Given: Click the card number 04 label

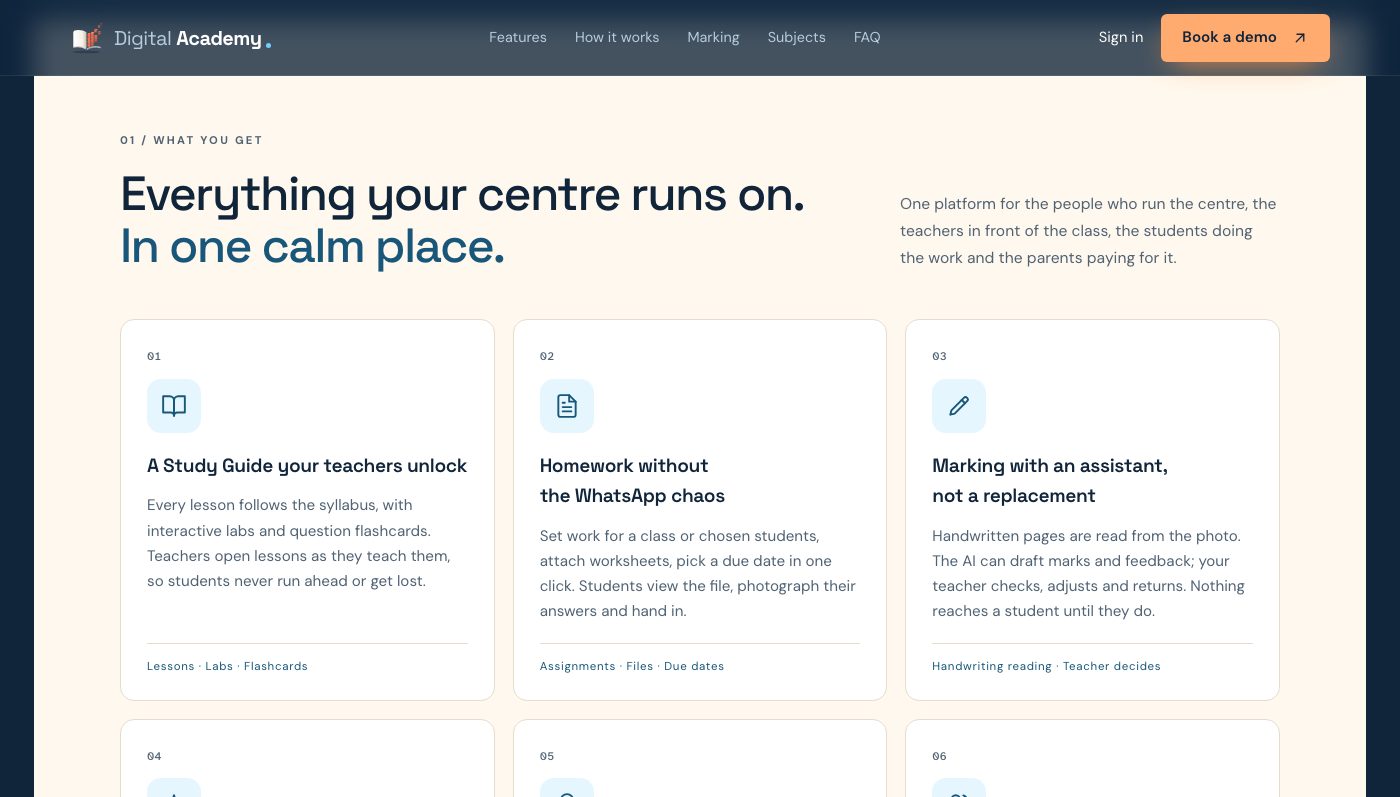Looking at the screenshot, I should 154,756.
